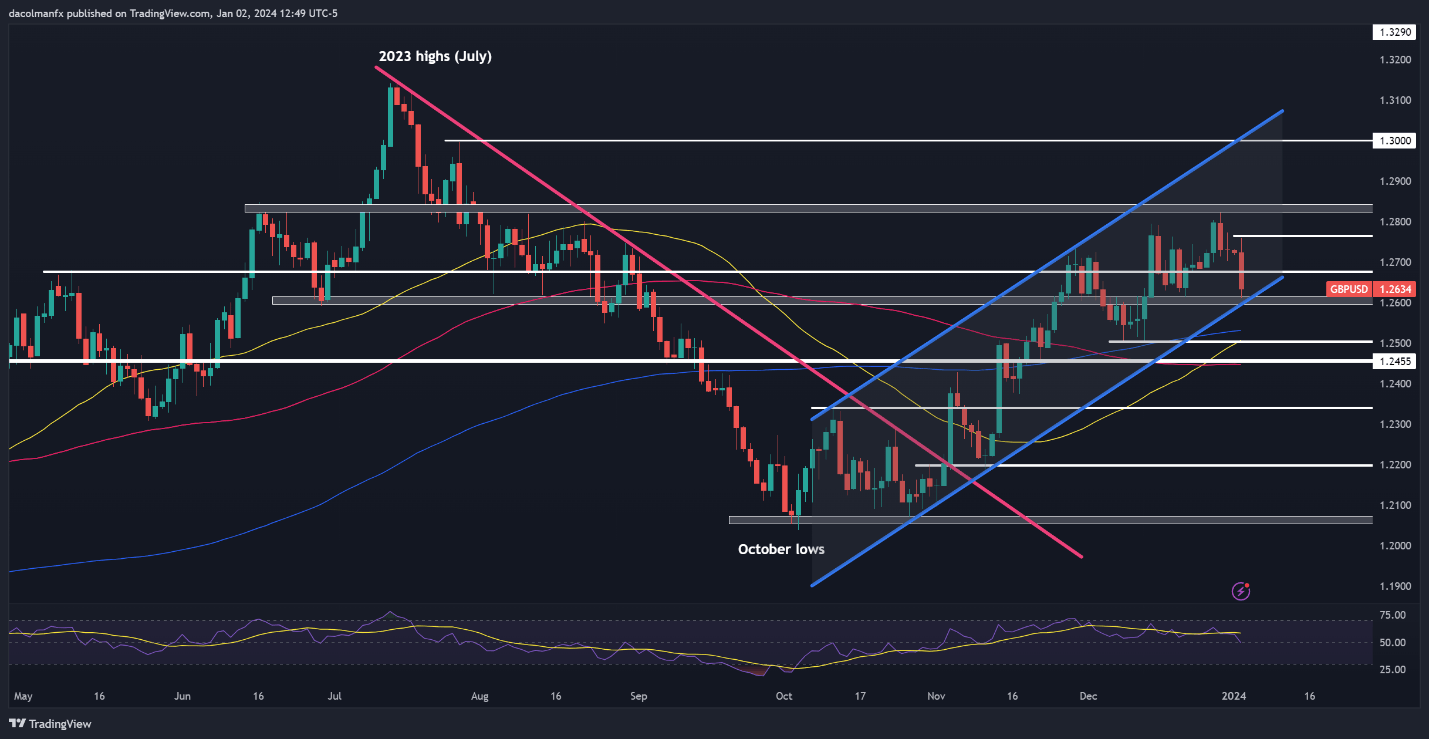
Task: Click the 1.2200 price axis value
Action: (1395, 465)
